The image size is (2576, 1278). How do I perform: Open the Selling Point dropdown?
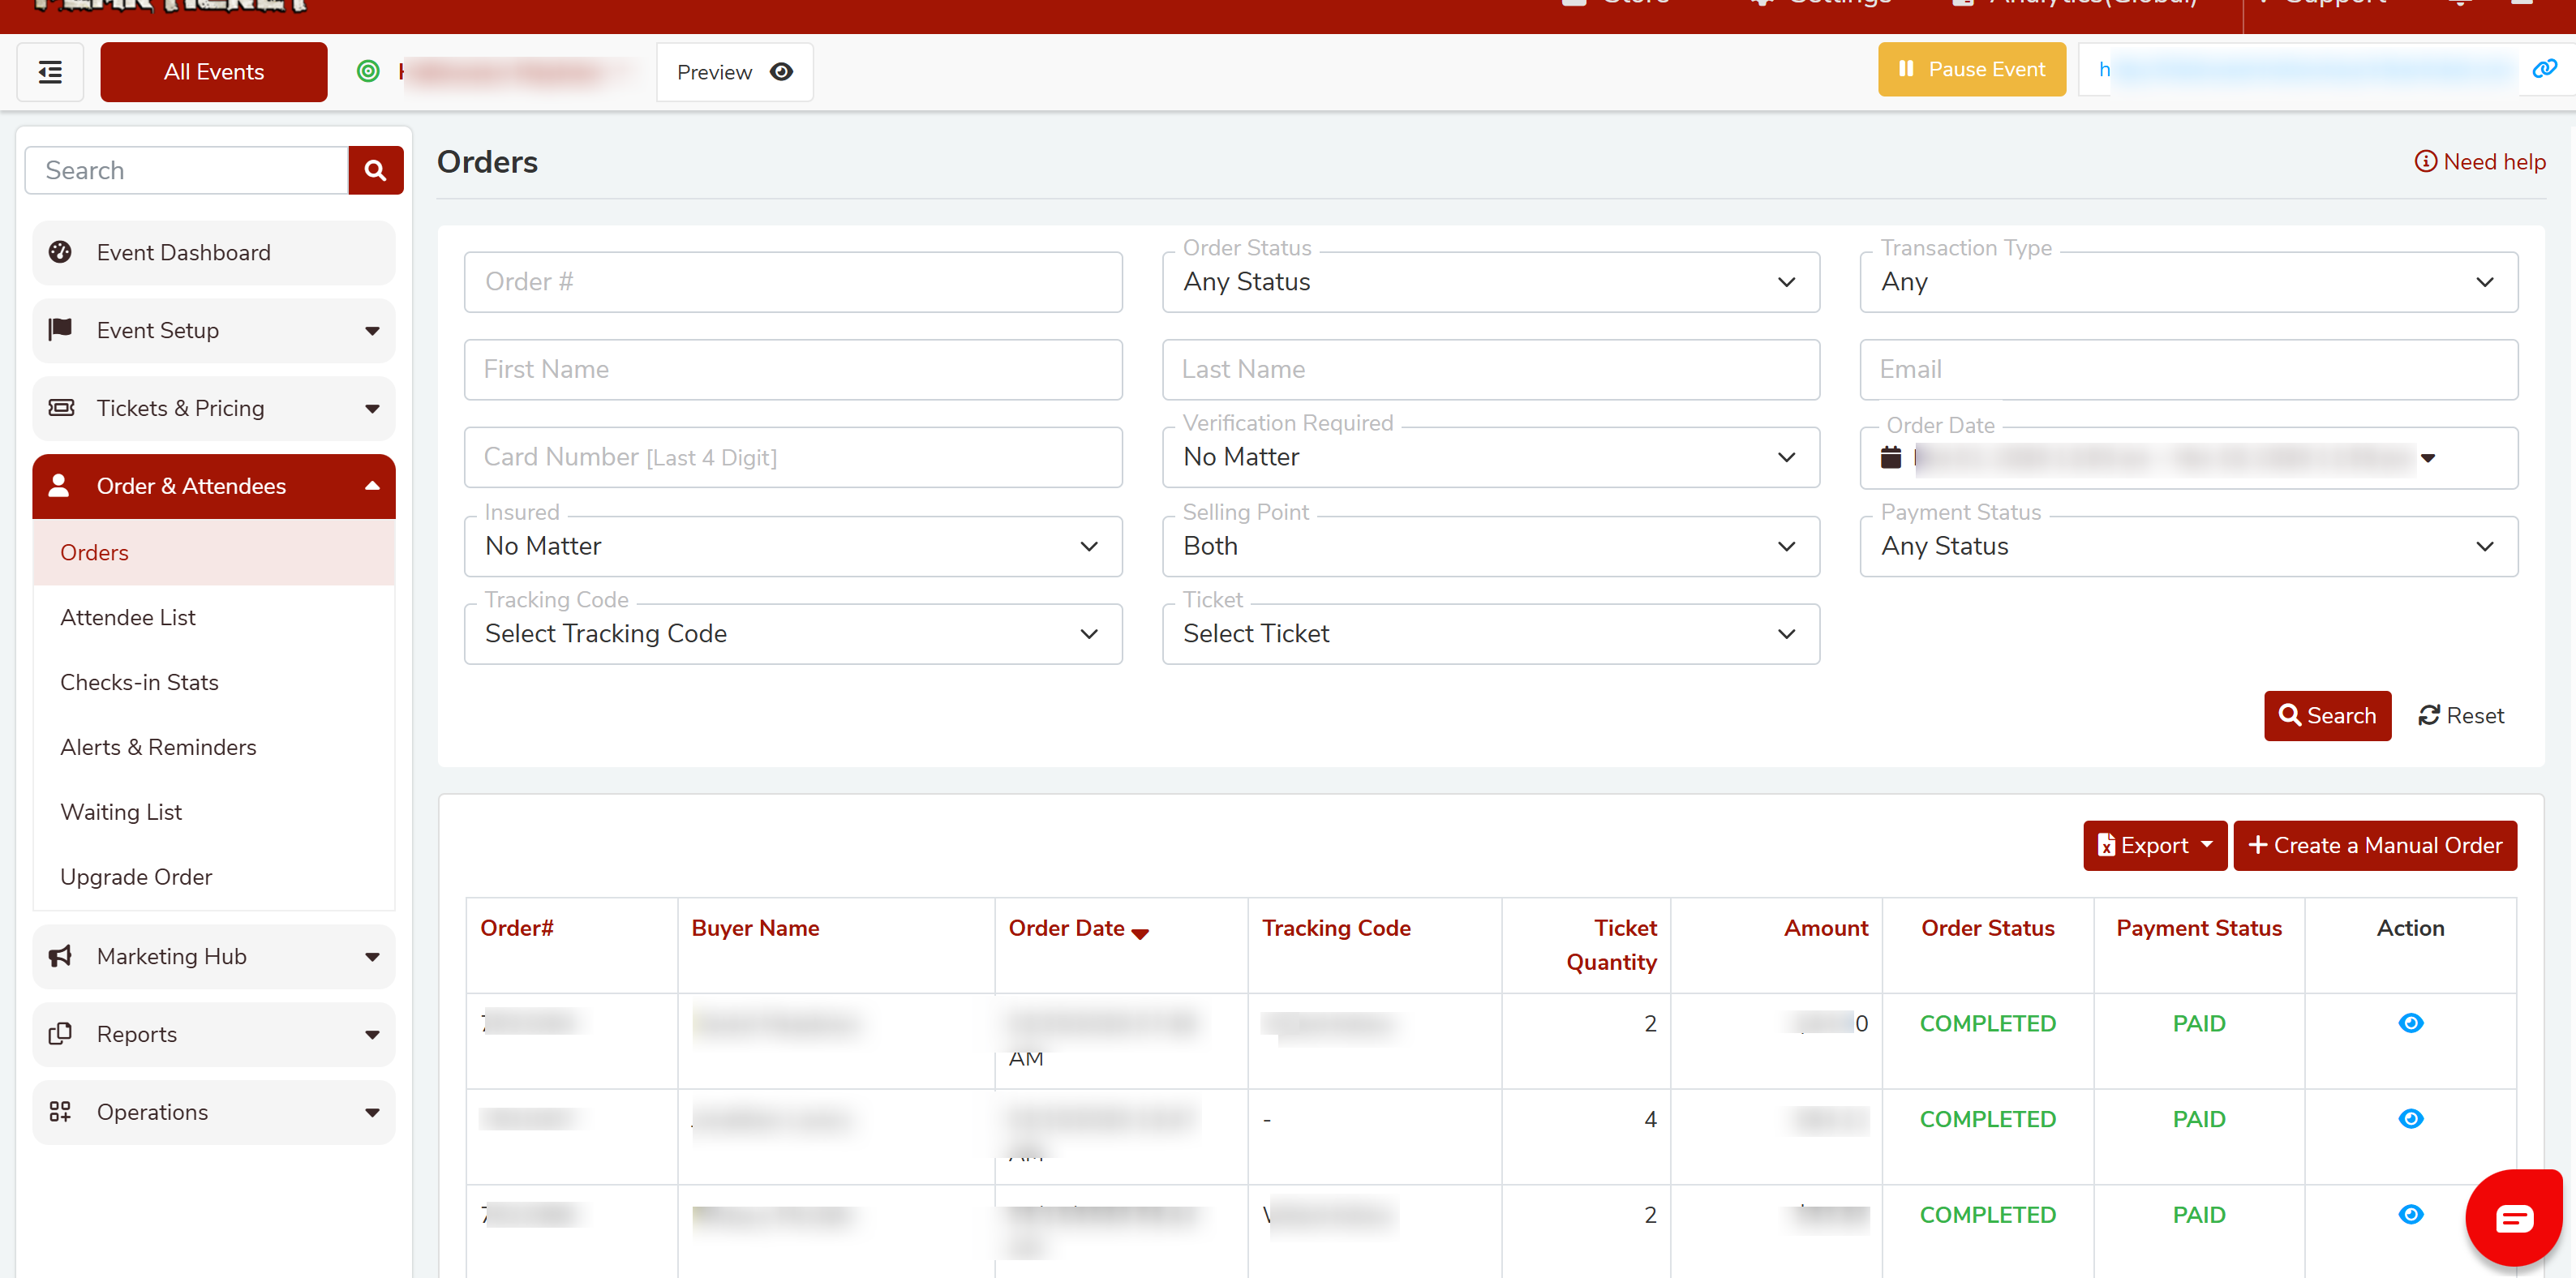pos(1490,546)
